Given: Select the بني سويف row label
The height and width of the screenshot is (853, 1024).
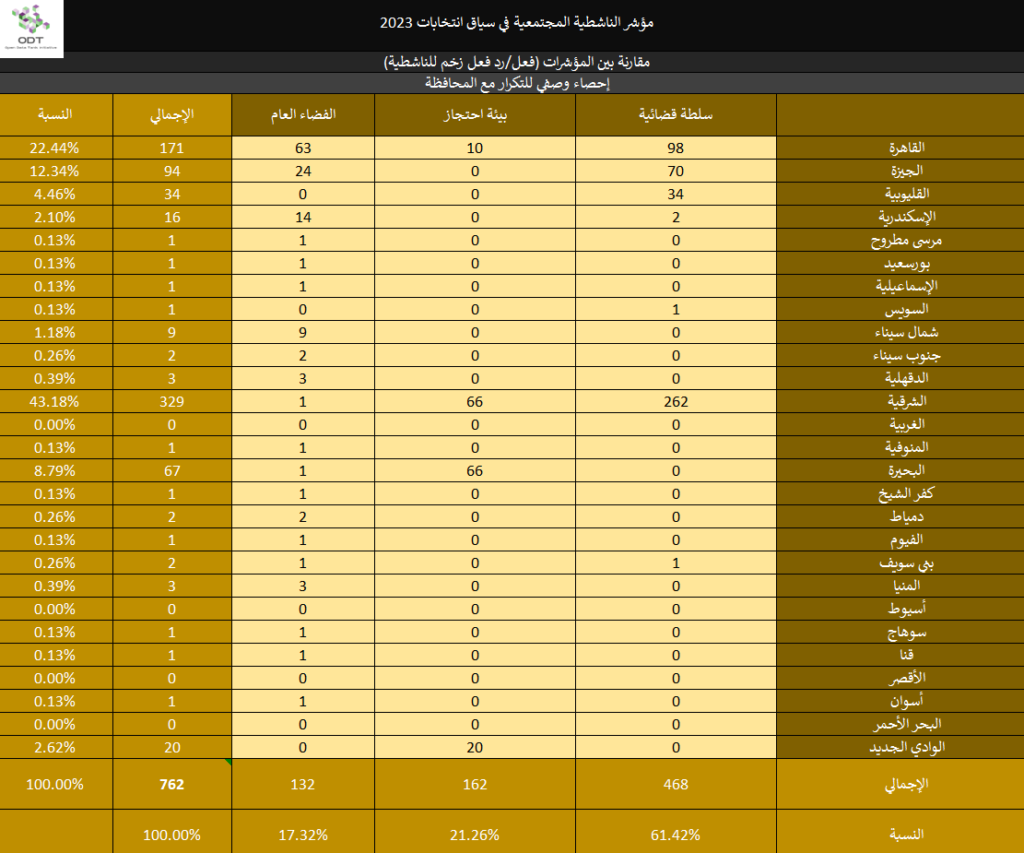Looking at the screenshot, I should (x=906, y=563).
